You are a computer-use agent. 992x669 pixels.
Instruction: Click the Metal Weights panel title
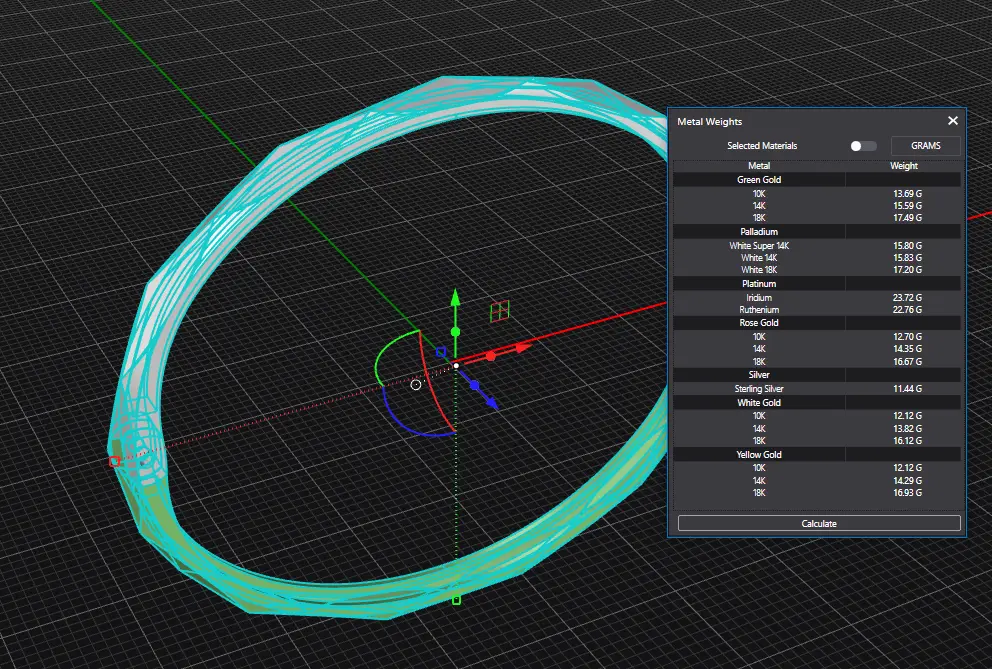tap(709, 122)
